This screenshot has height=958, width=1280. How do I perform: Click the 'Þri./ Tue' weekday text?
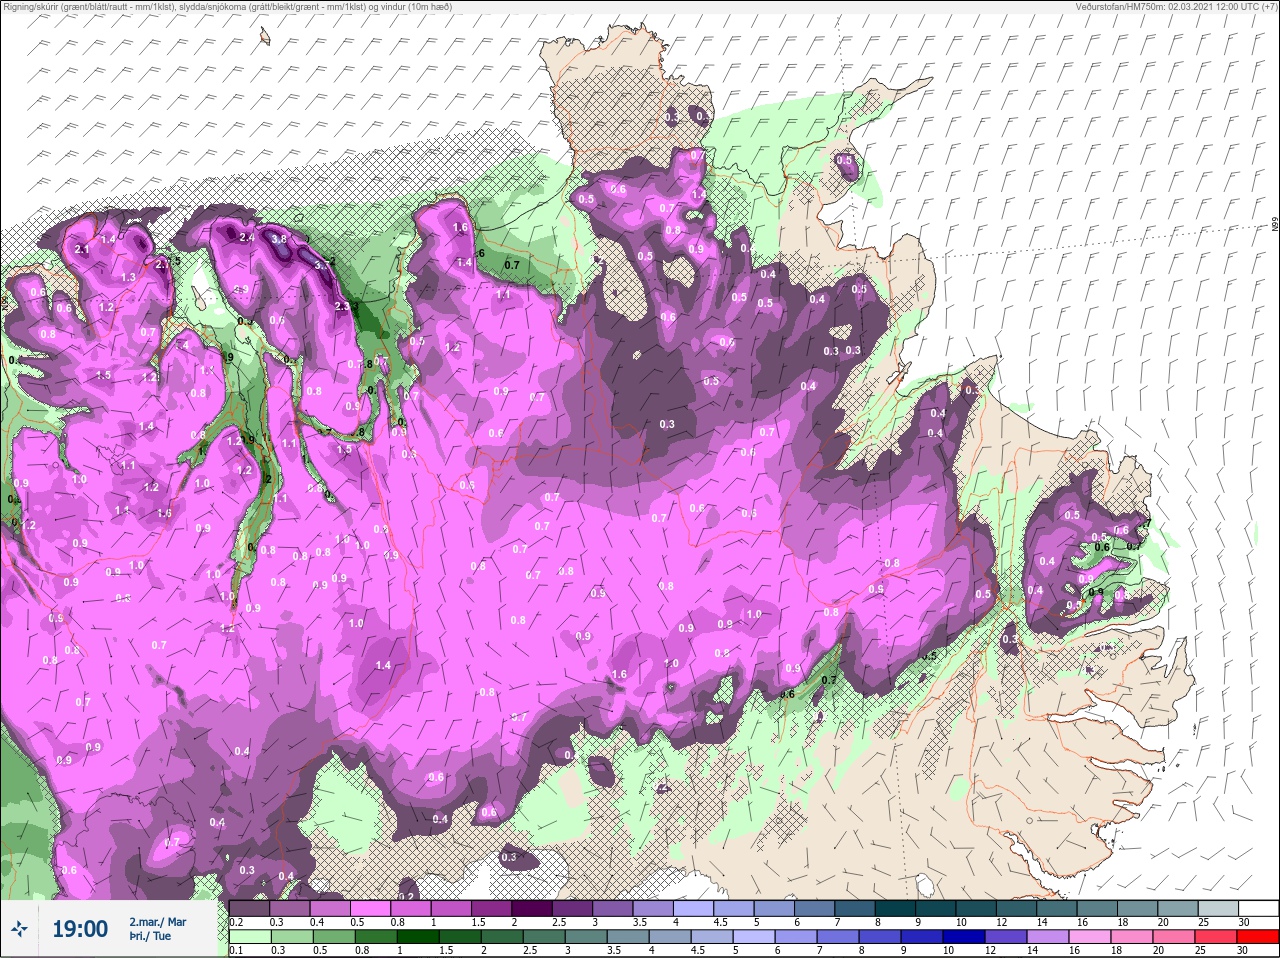pyautogui.click(x=150, y=937)
